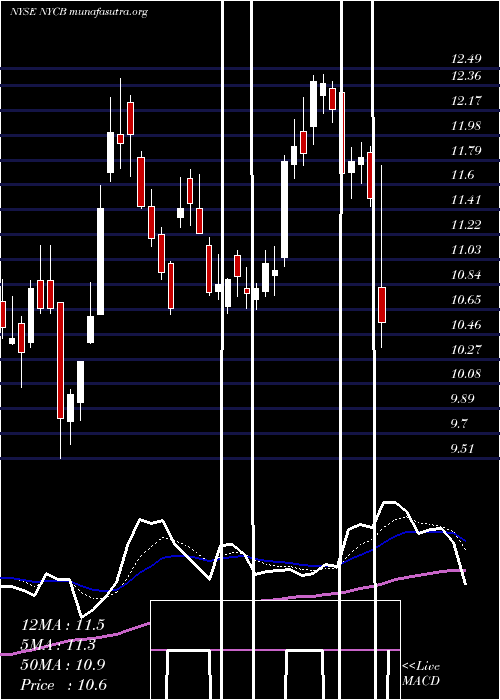Click the 11.79 price axis label

[x=466, y=150]
